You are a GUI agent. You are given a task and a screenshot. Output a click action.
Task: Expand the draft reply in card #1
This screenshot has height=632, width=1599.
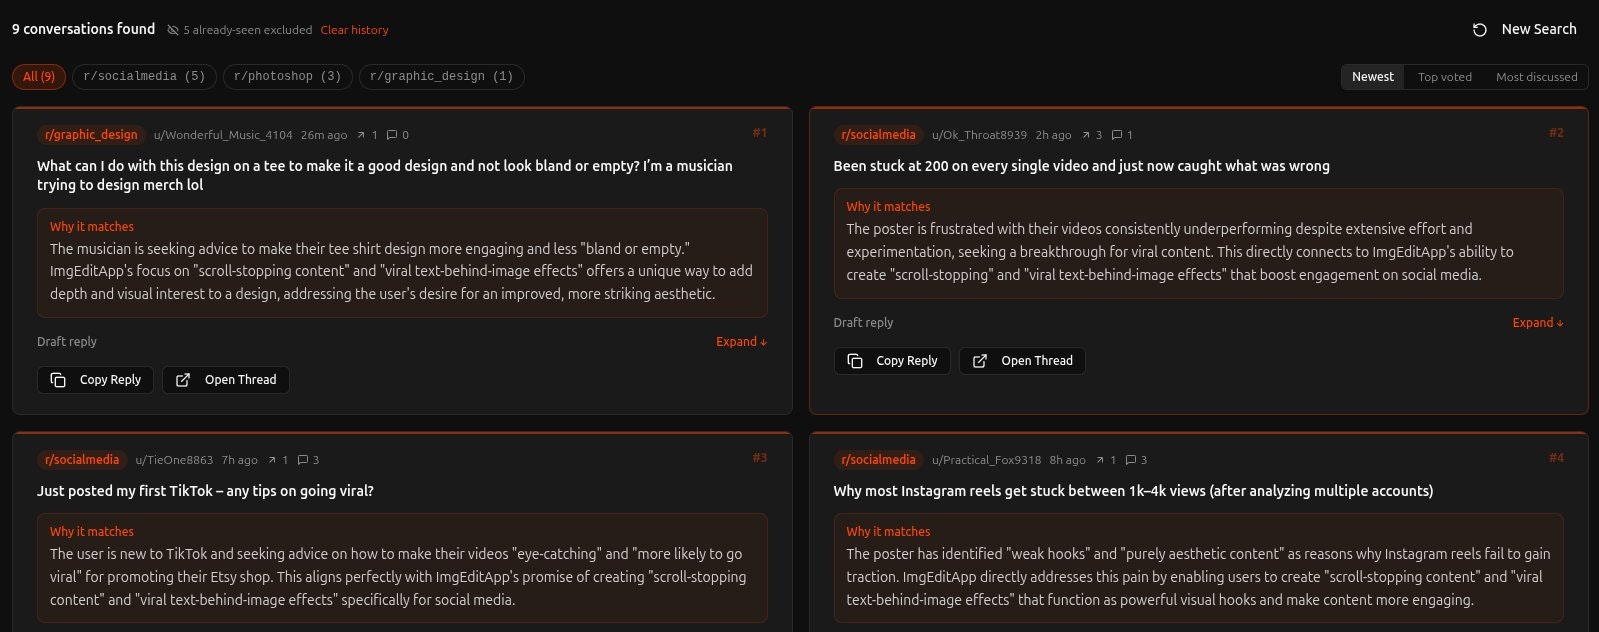(741, 342)
